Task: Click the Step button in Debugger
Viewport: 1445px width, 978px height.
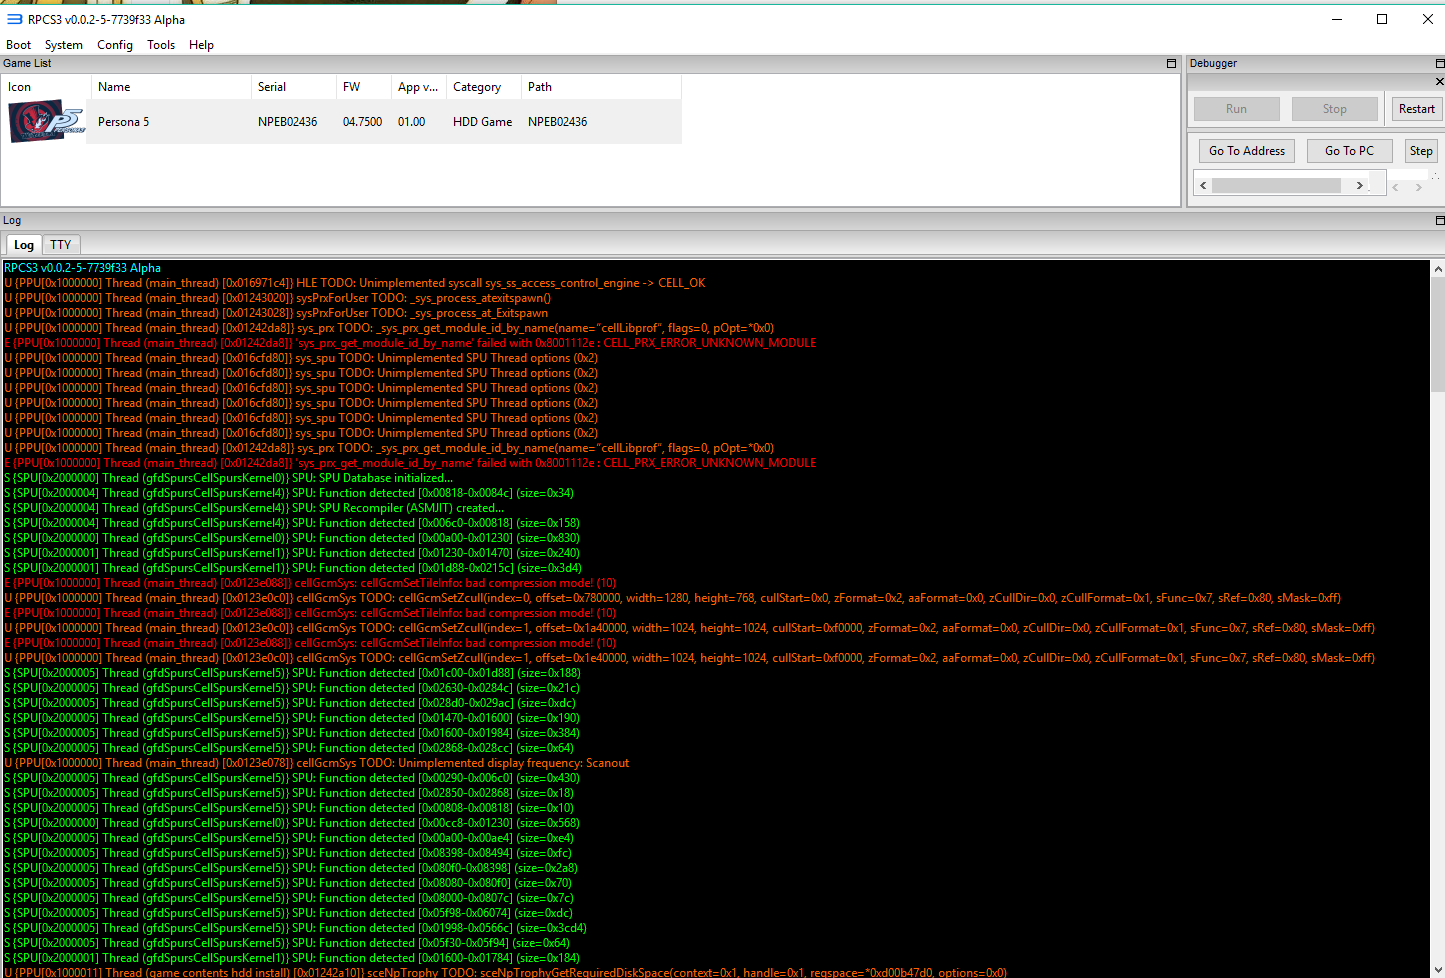Action: click(x=1420, y=151)
